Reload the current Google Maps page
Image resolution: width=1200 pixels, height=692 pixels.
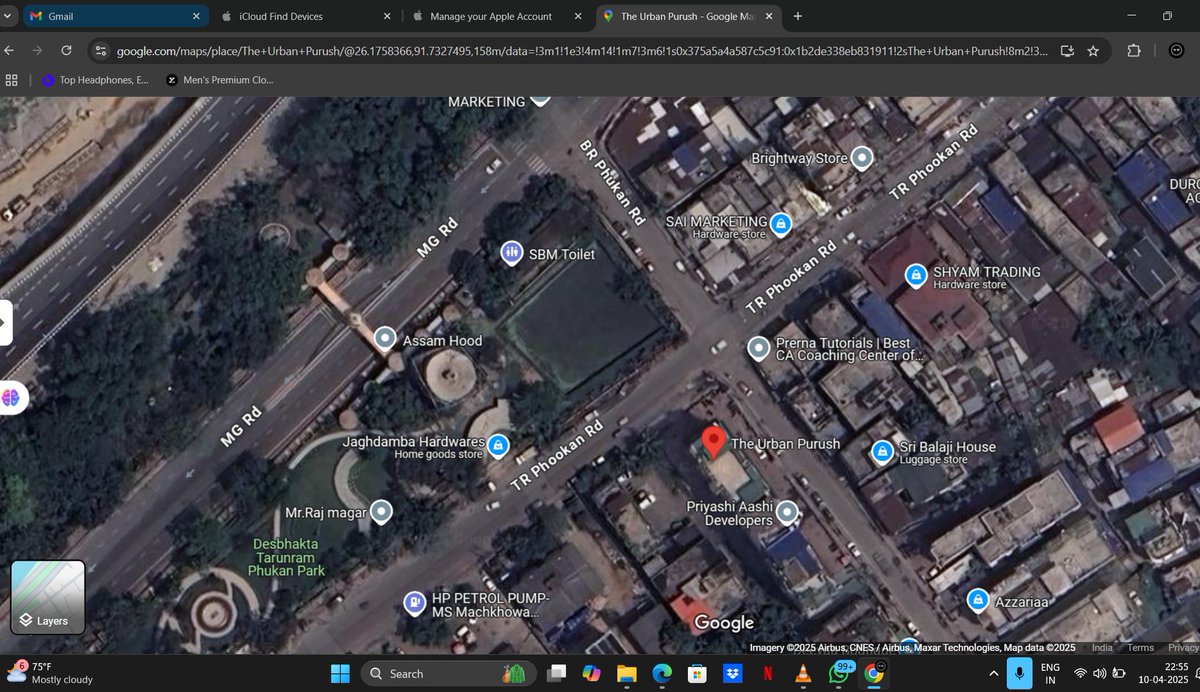[x=66, y=50]
